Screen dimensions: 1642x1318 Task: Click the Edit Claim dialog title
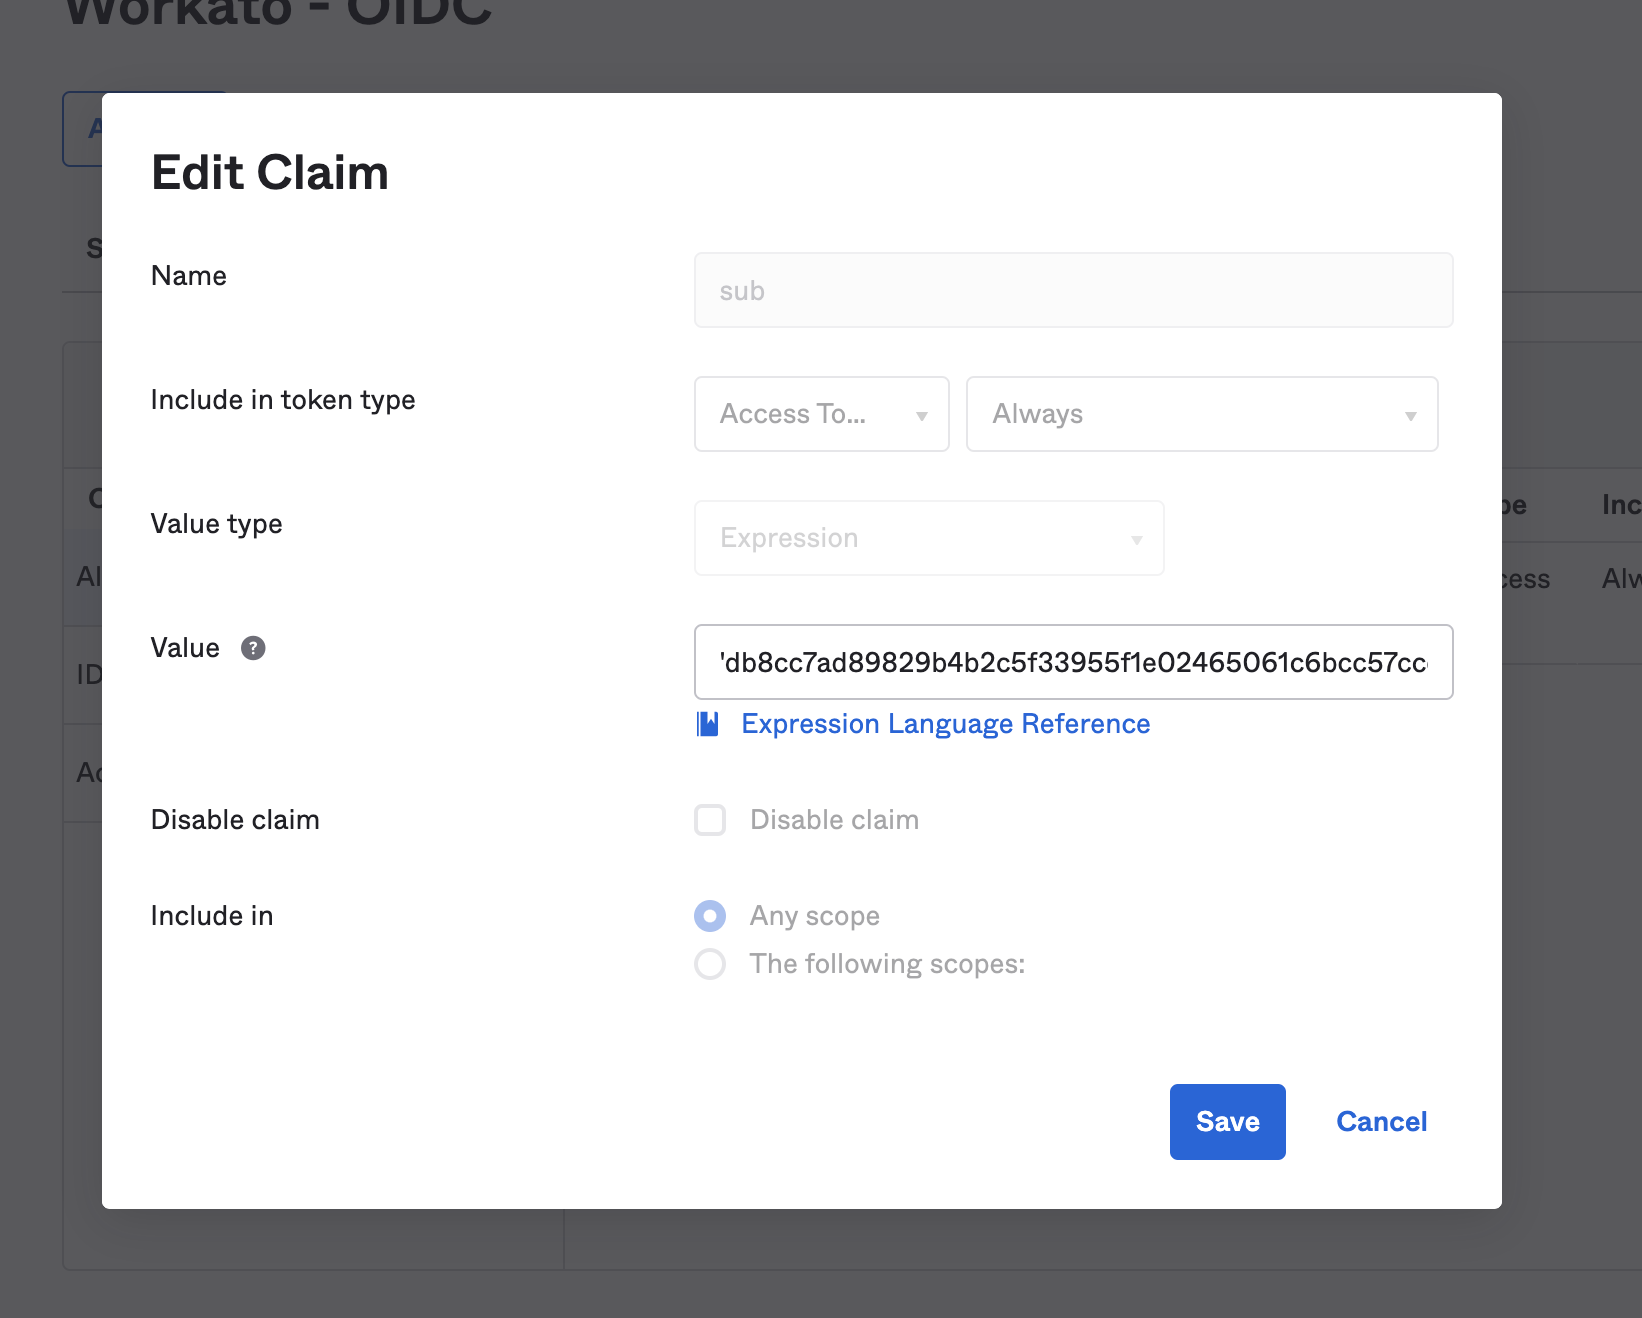270,172
